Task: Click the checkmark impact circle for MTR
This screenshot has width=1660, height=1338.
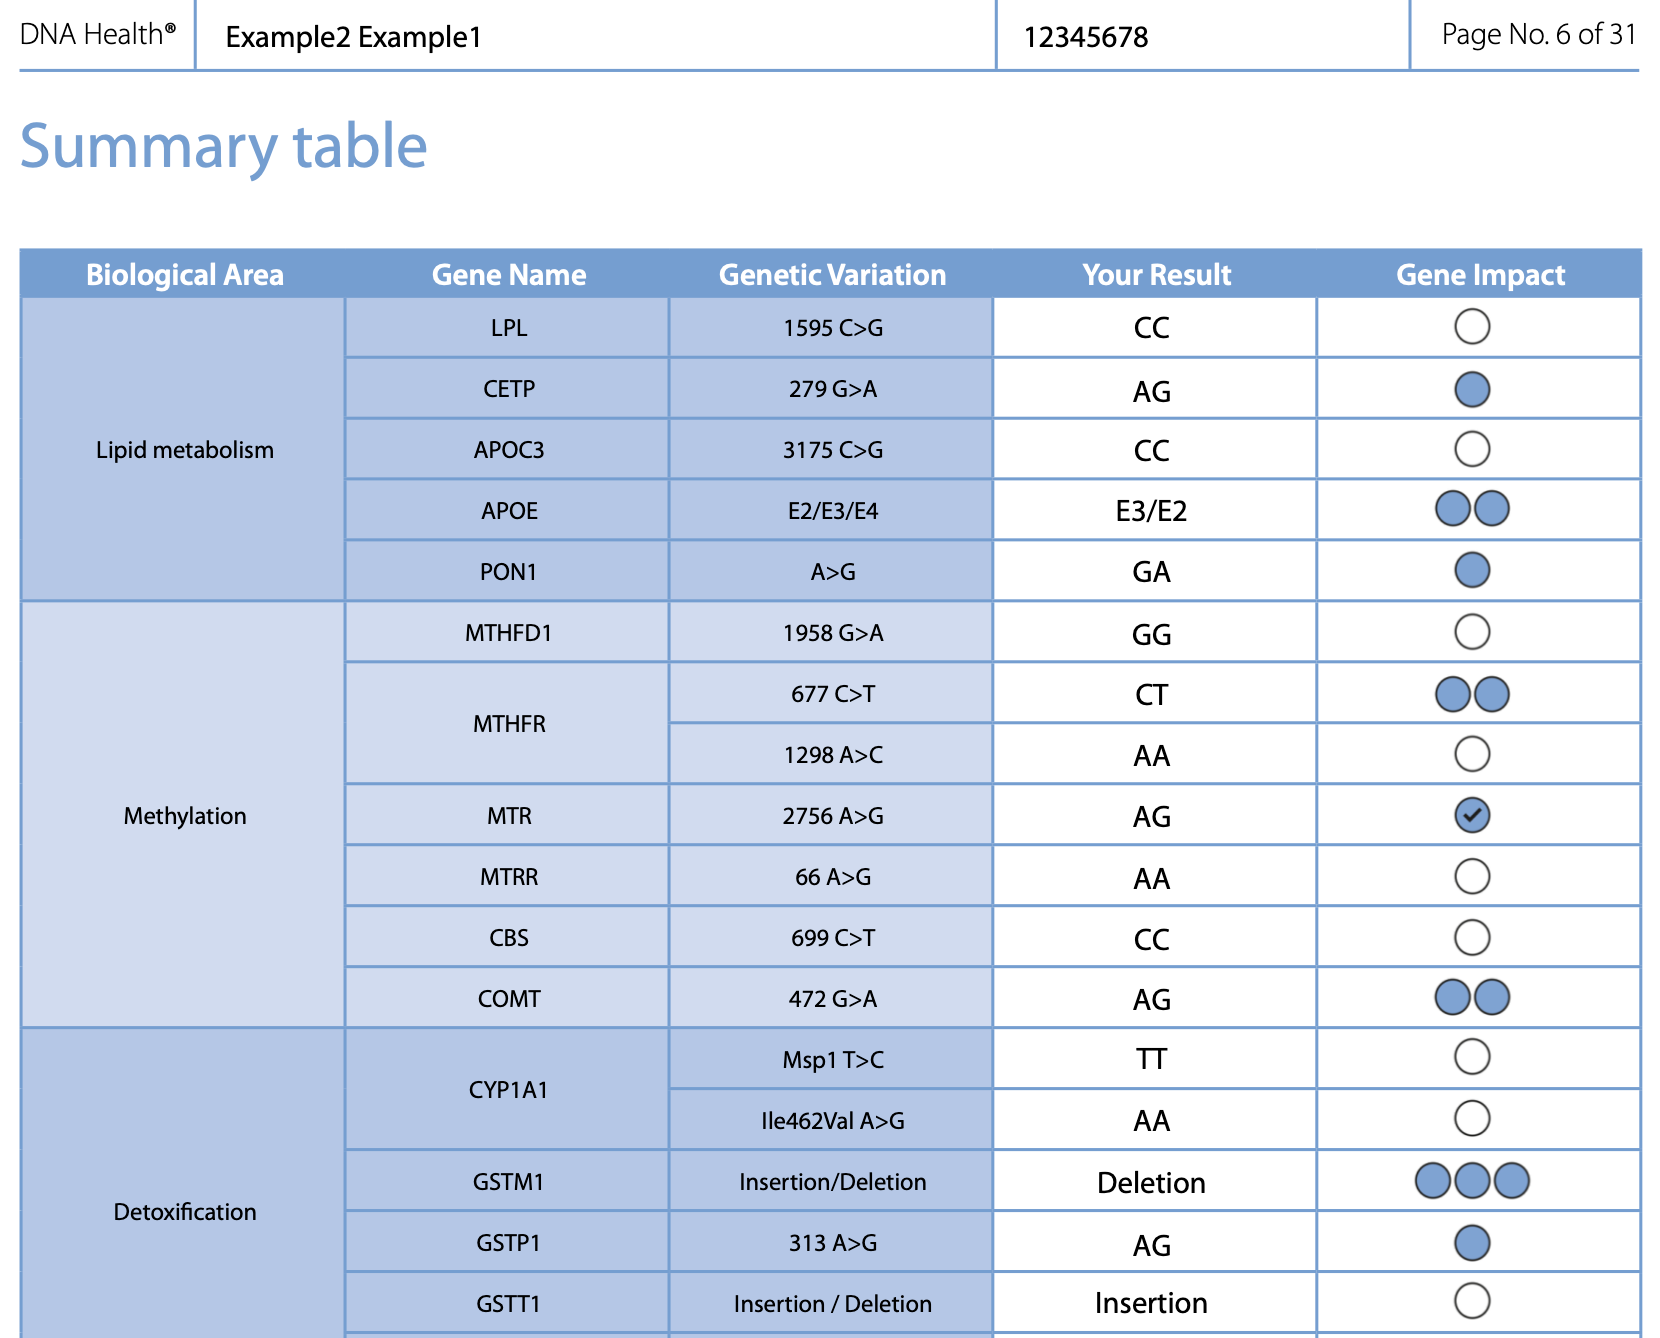Action: 1472,815
